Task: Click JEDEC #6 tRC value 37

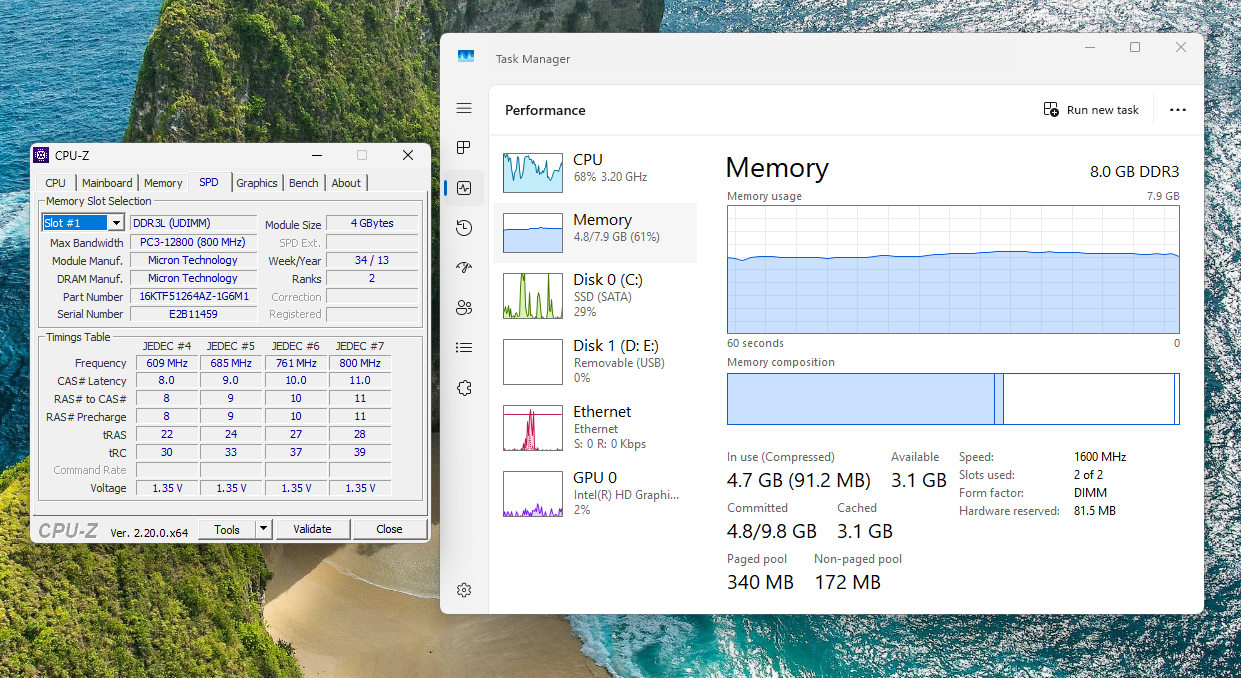Action: tap(296, 452)
